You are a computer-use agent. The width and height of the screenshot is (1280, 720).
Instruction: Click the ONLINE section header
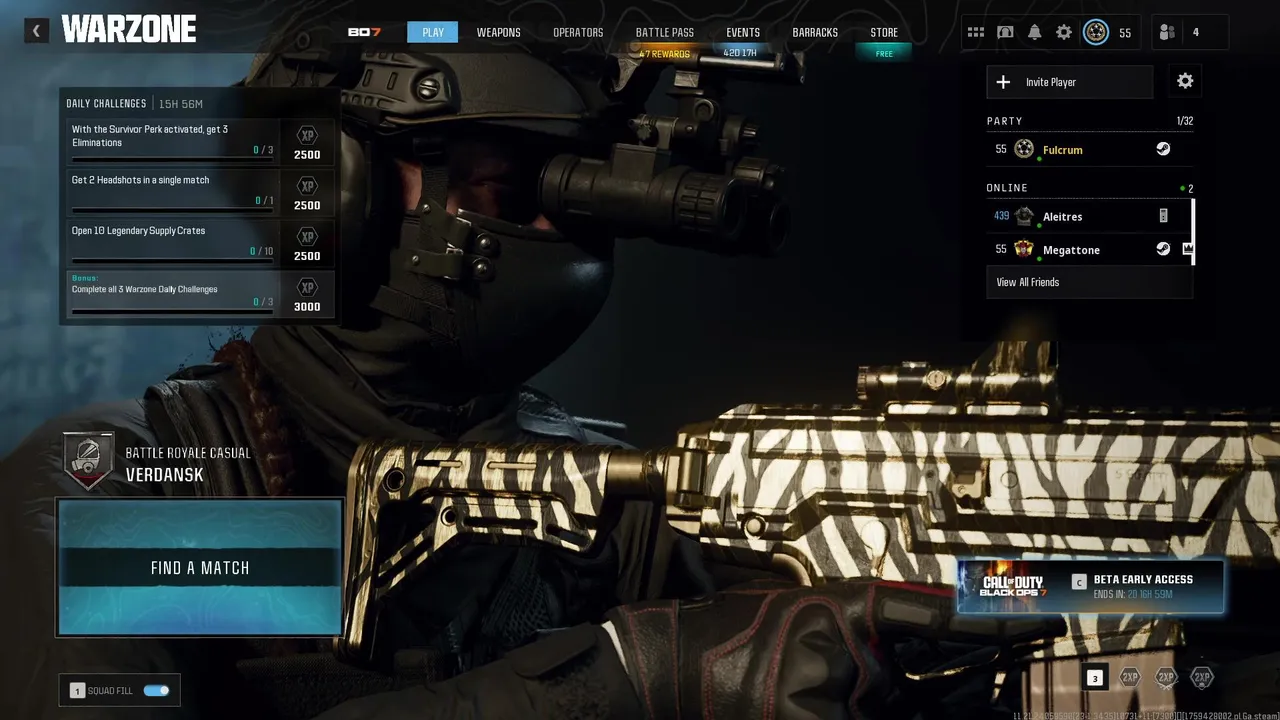(x=1007, y=188)
